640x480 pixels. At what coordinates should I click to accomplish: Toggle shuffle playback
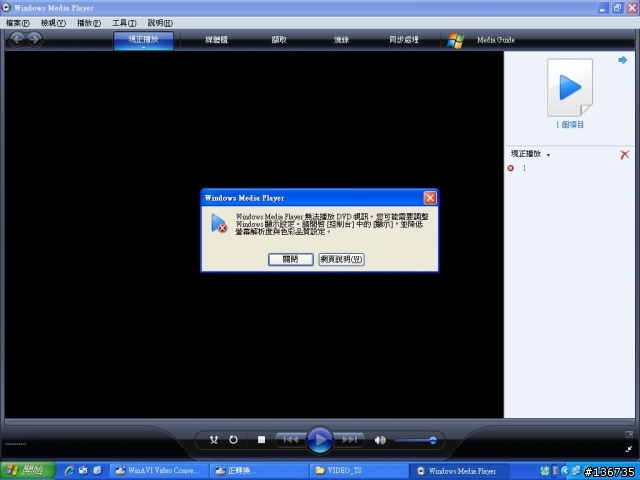point(213,440)
